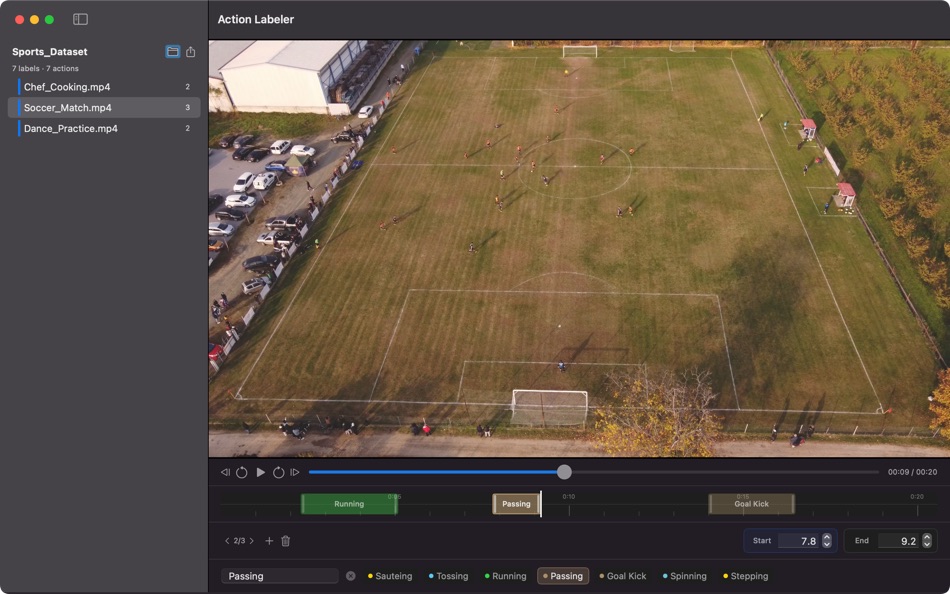950x594 pixels.
Task: Select the Goal Kick timeline segment
Action: pyautogui.click(x=751, y=504)
